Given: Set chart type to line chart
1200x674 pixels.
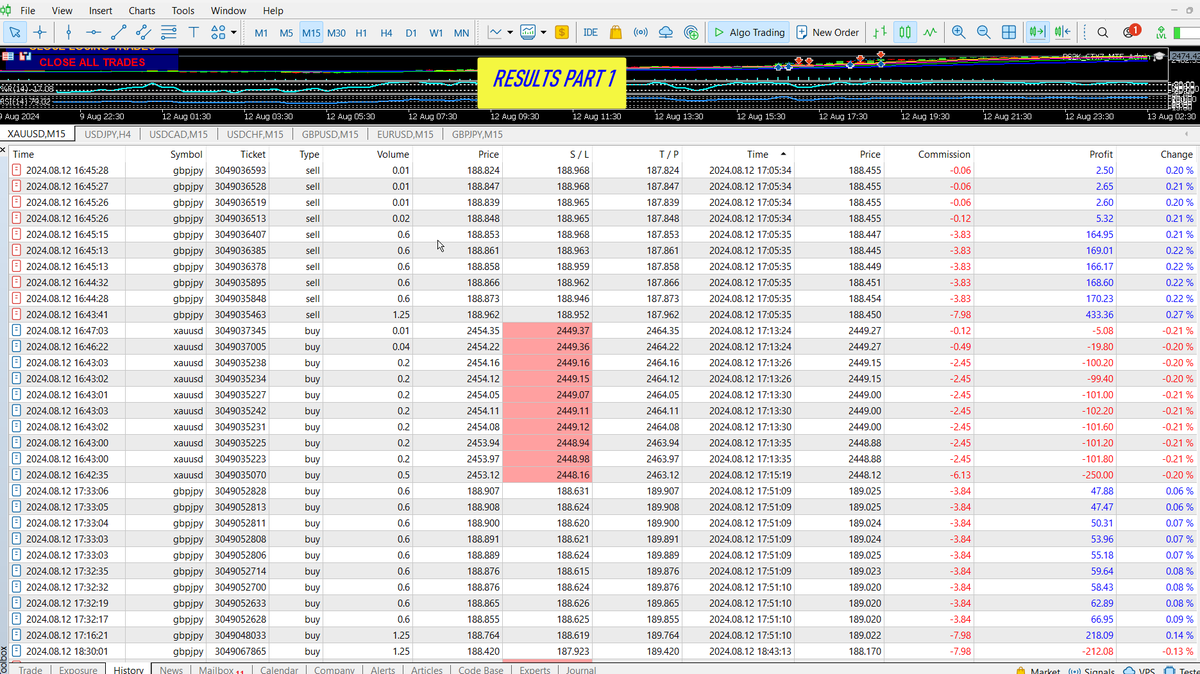Looking at the screenshot, I should point(930,32).
